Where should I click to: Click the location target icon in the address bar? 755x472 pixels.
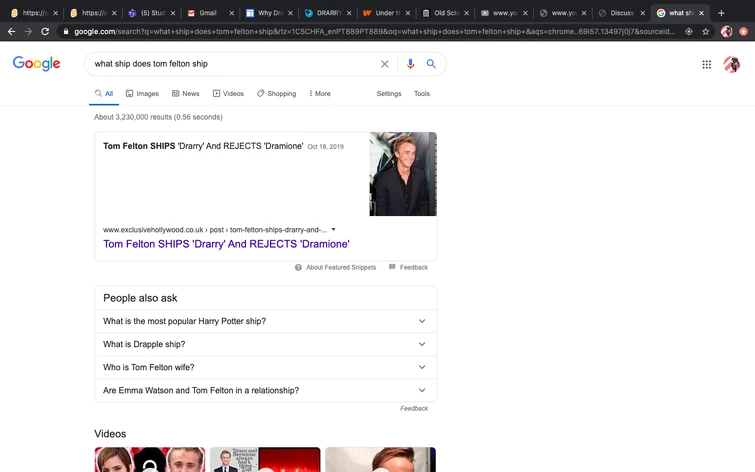click(689, 32)
